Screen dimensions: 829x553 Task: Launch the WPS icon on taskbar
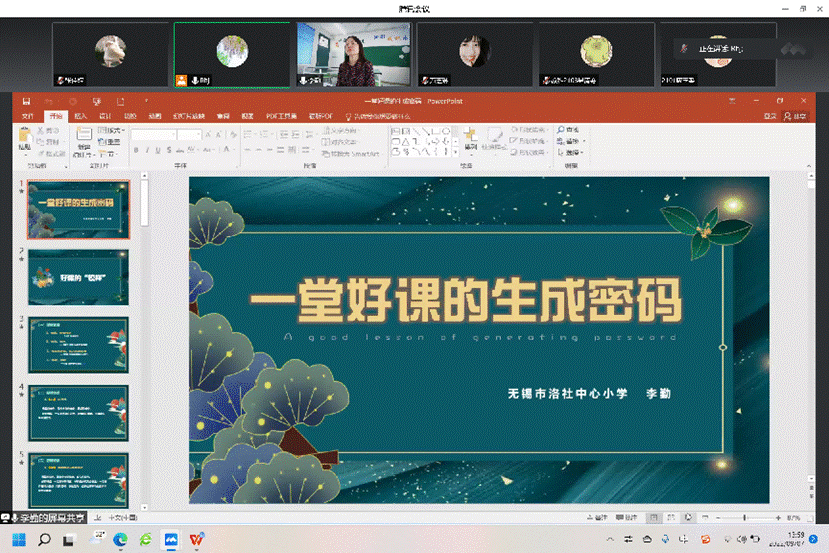pyautogui.click(x=197, y=539)
